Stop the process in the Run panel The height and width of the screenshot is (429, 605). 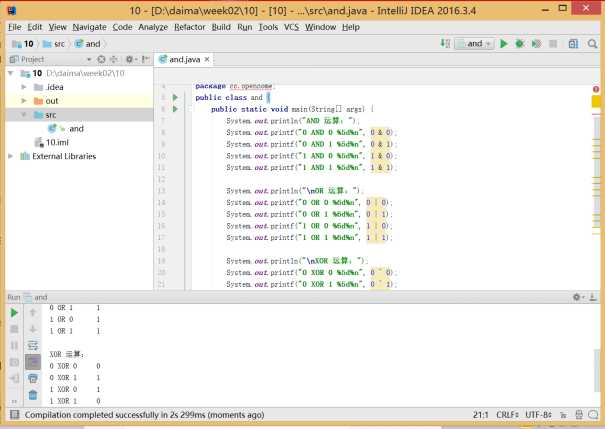(14, 329)
